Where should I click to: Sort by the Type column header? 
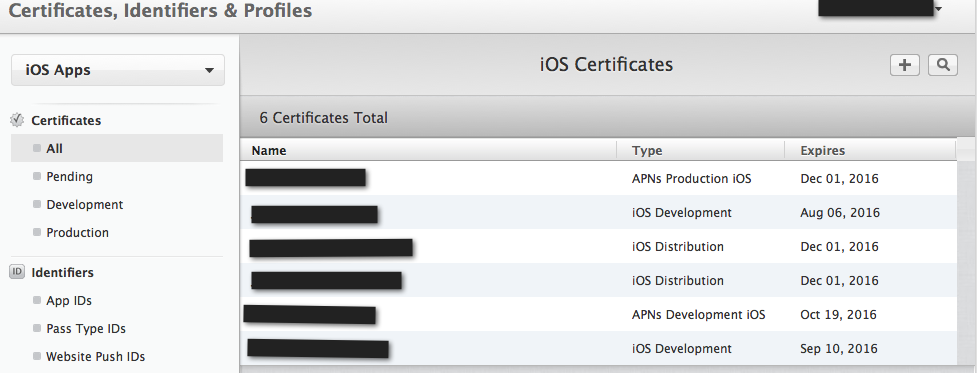click(x=701, y=150)
